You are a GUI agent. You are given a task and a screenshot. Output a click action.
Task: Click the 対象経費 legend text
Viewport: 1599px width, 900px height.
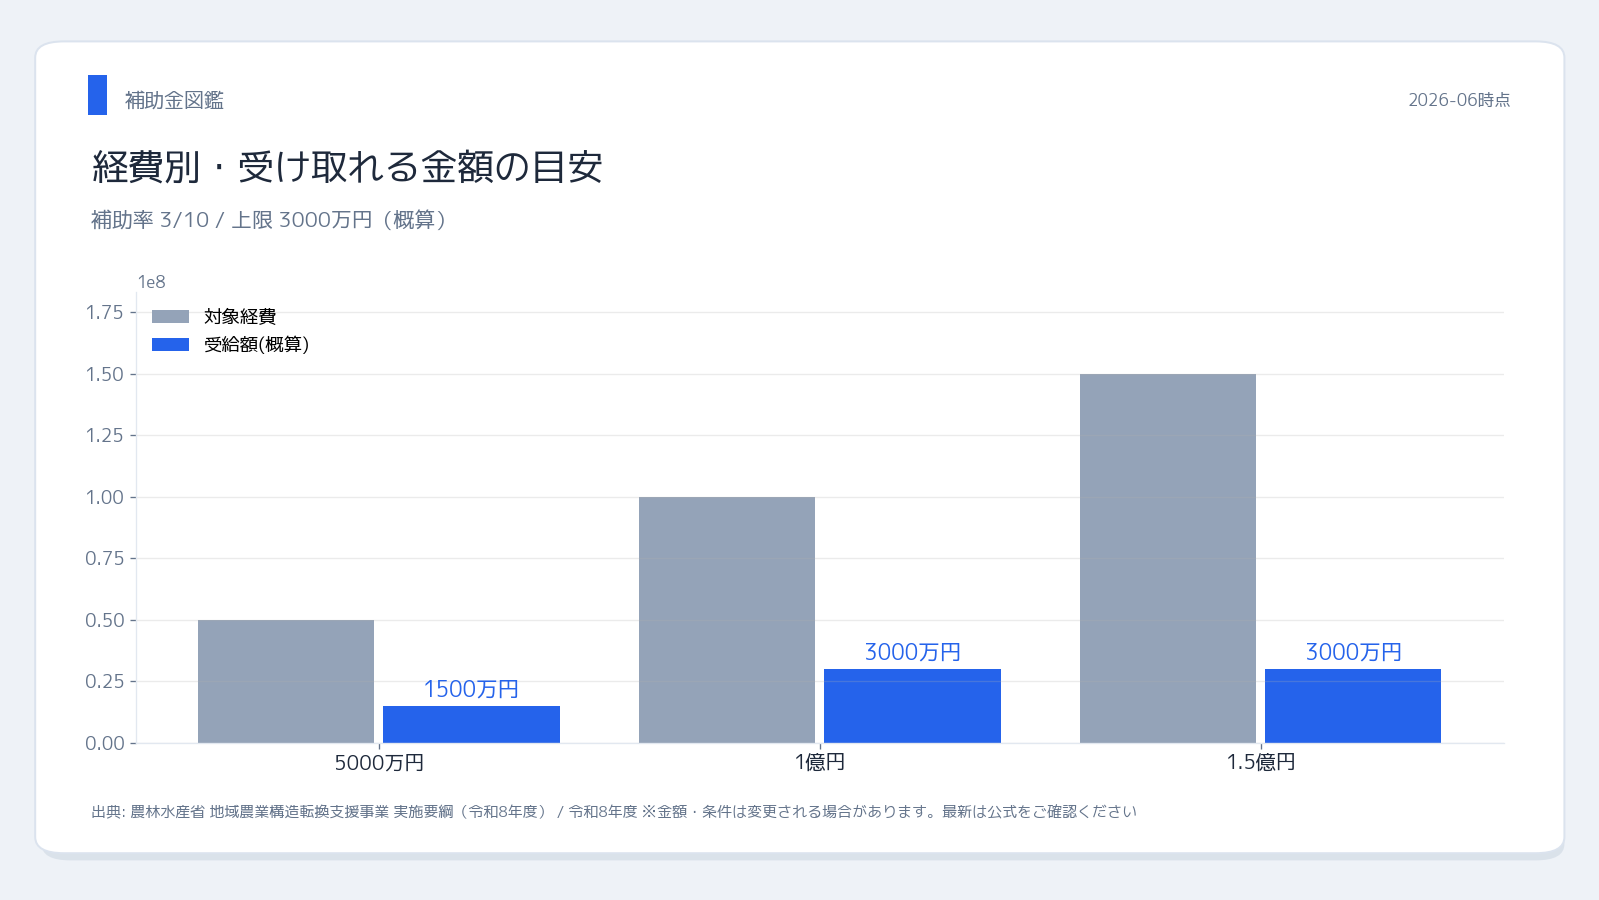(240, 316)
